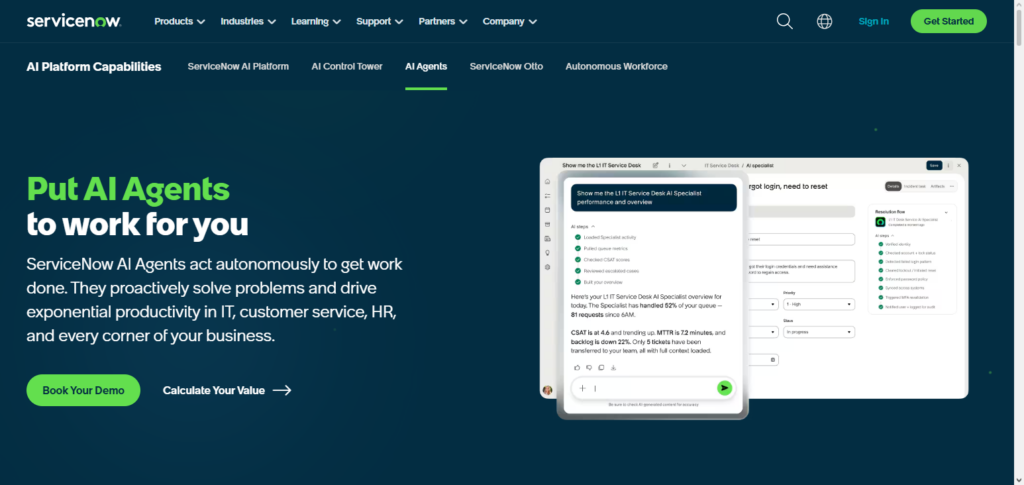Collapse the Resolution flow panel chevron
Image resolution: width=1024 pixels, height=485 pixels.
946,212
